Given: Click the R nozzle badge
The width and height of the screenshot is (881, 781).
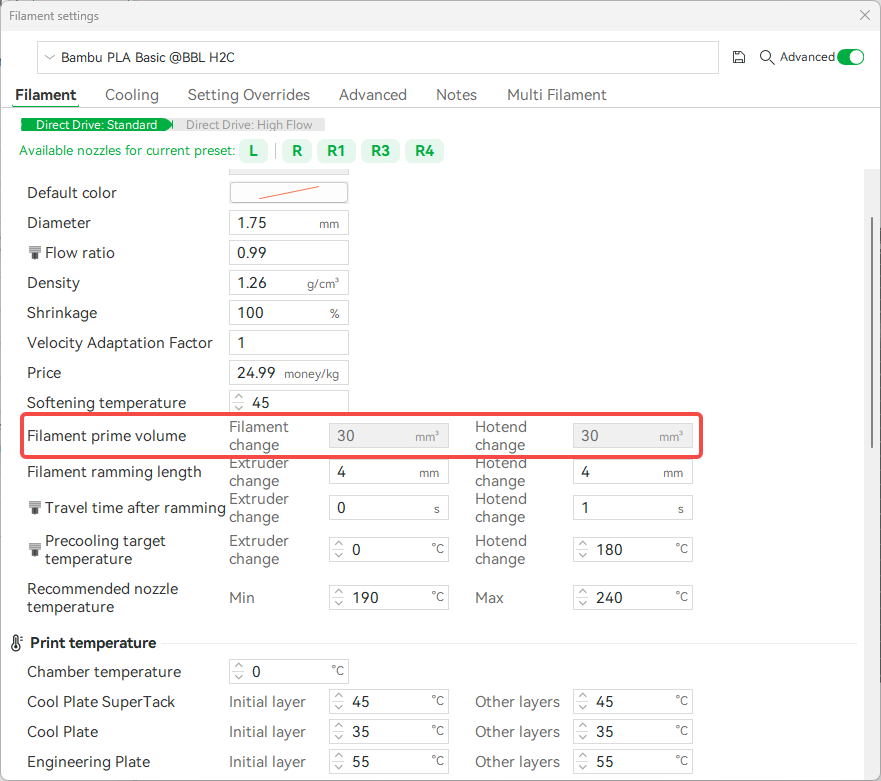Looking at the screenshot, I should click(297, 151).
